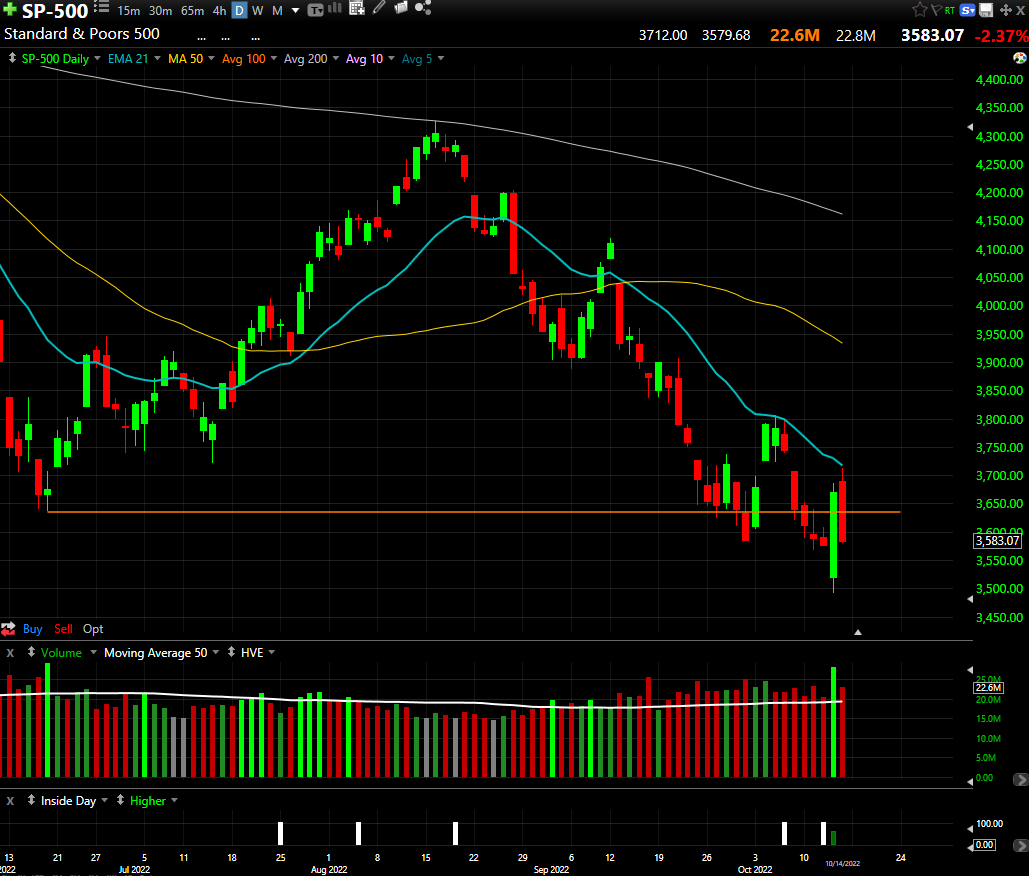This screenshot has width=1029, height=876.
Task: Click the 10/14/2022 date marker
Action: coord(842,864)
